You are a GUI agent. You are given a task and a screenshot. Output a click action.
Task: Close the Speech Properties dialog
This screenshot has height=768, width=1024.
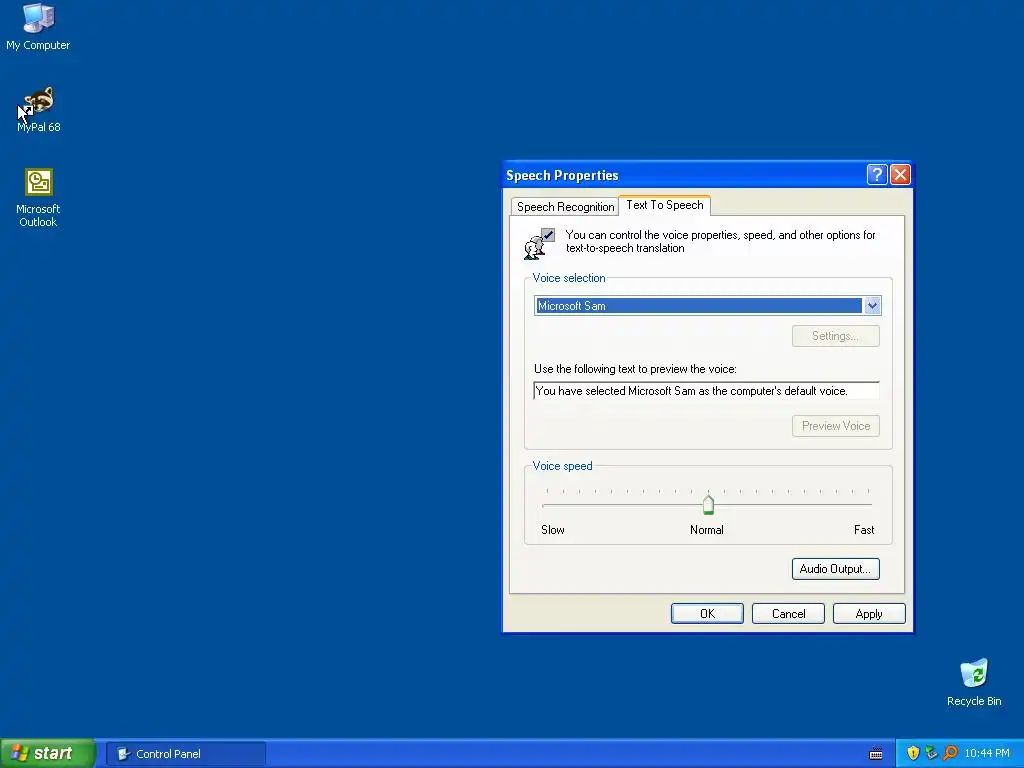point(900,174)
